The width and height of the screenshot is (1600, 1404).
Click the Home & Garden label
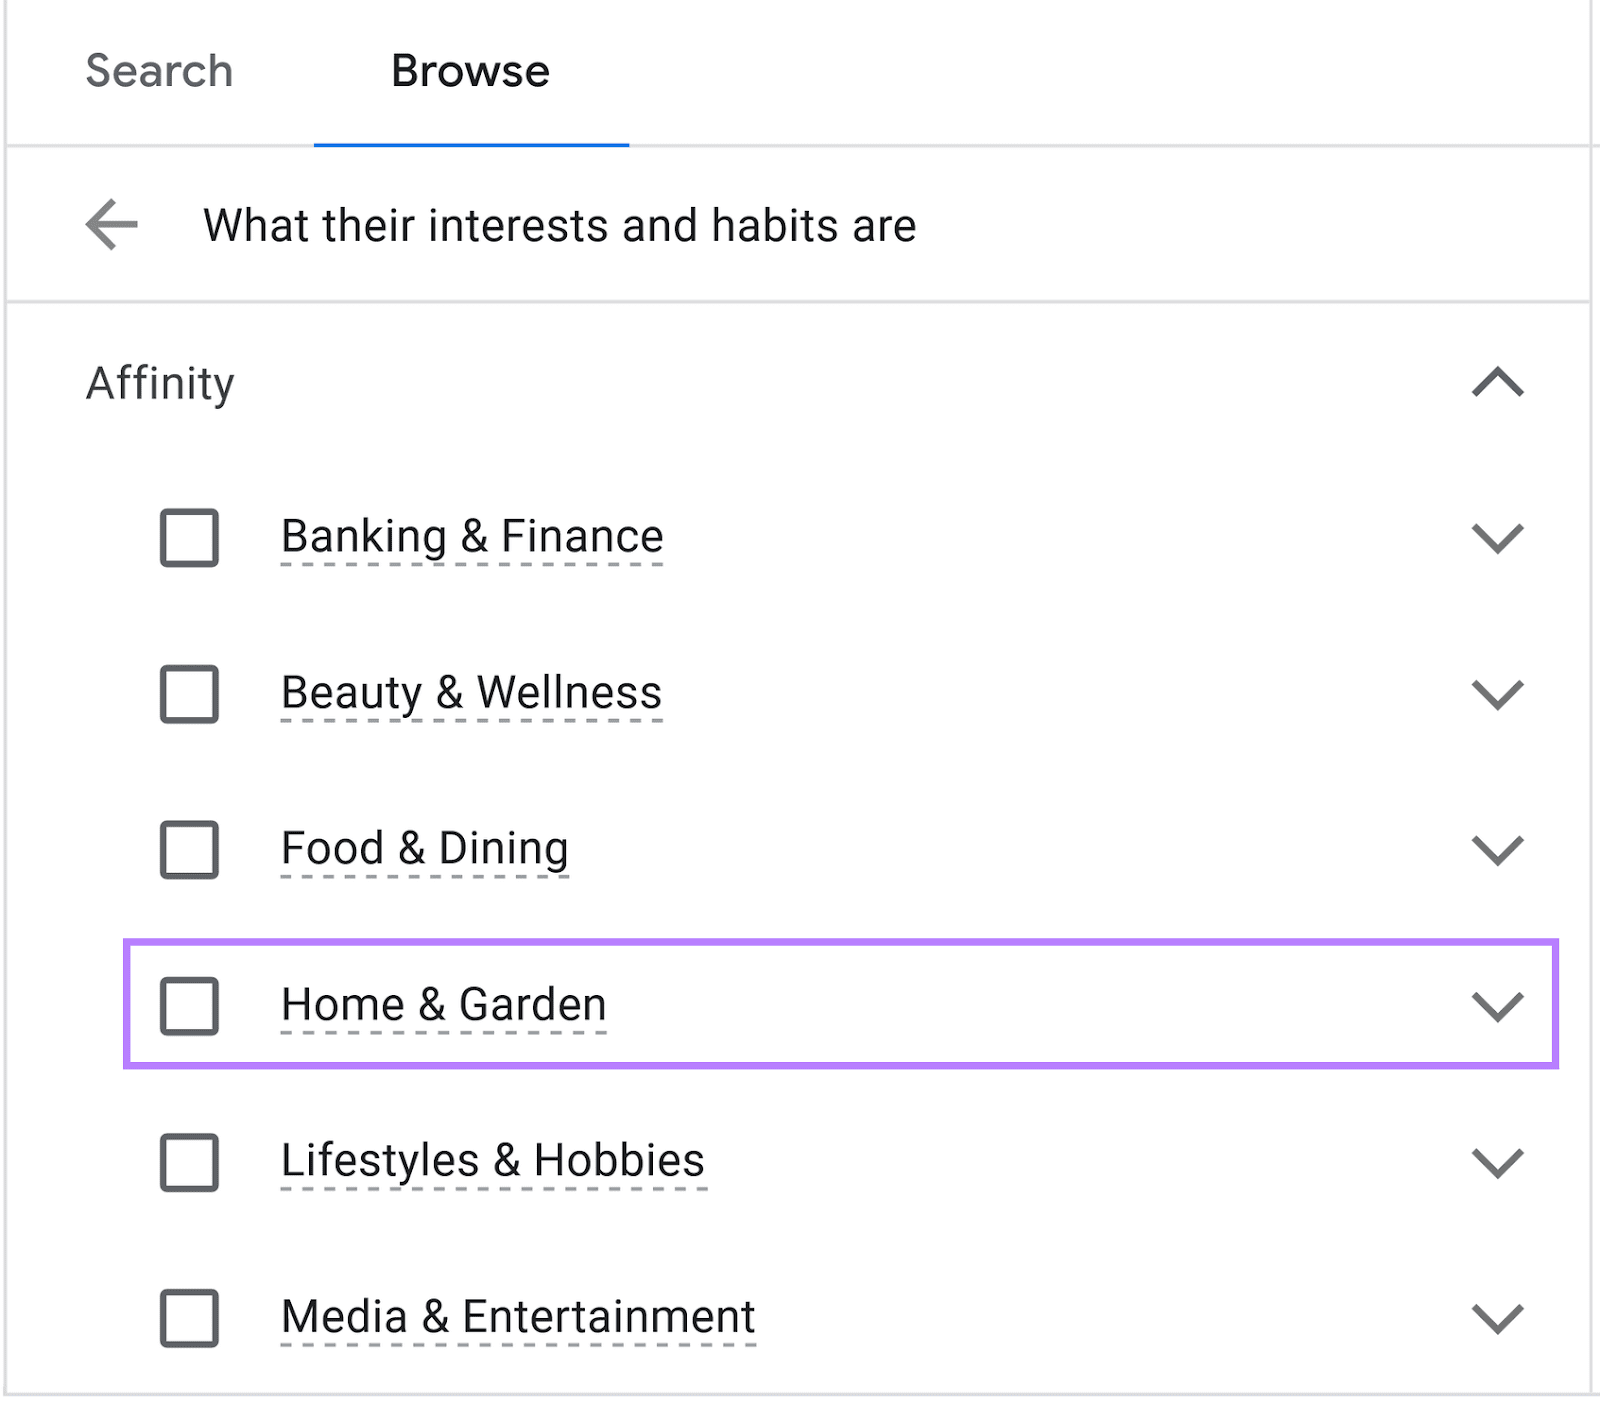[443, 1004]
